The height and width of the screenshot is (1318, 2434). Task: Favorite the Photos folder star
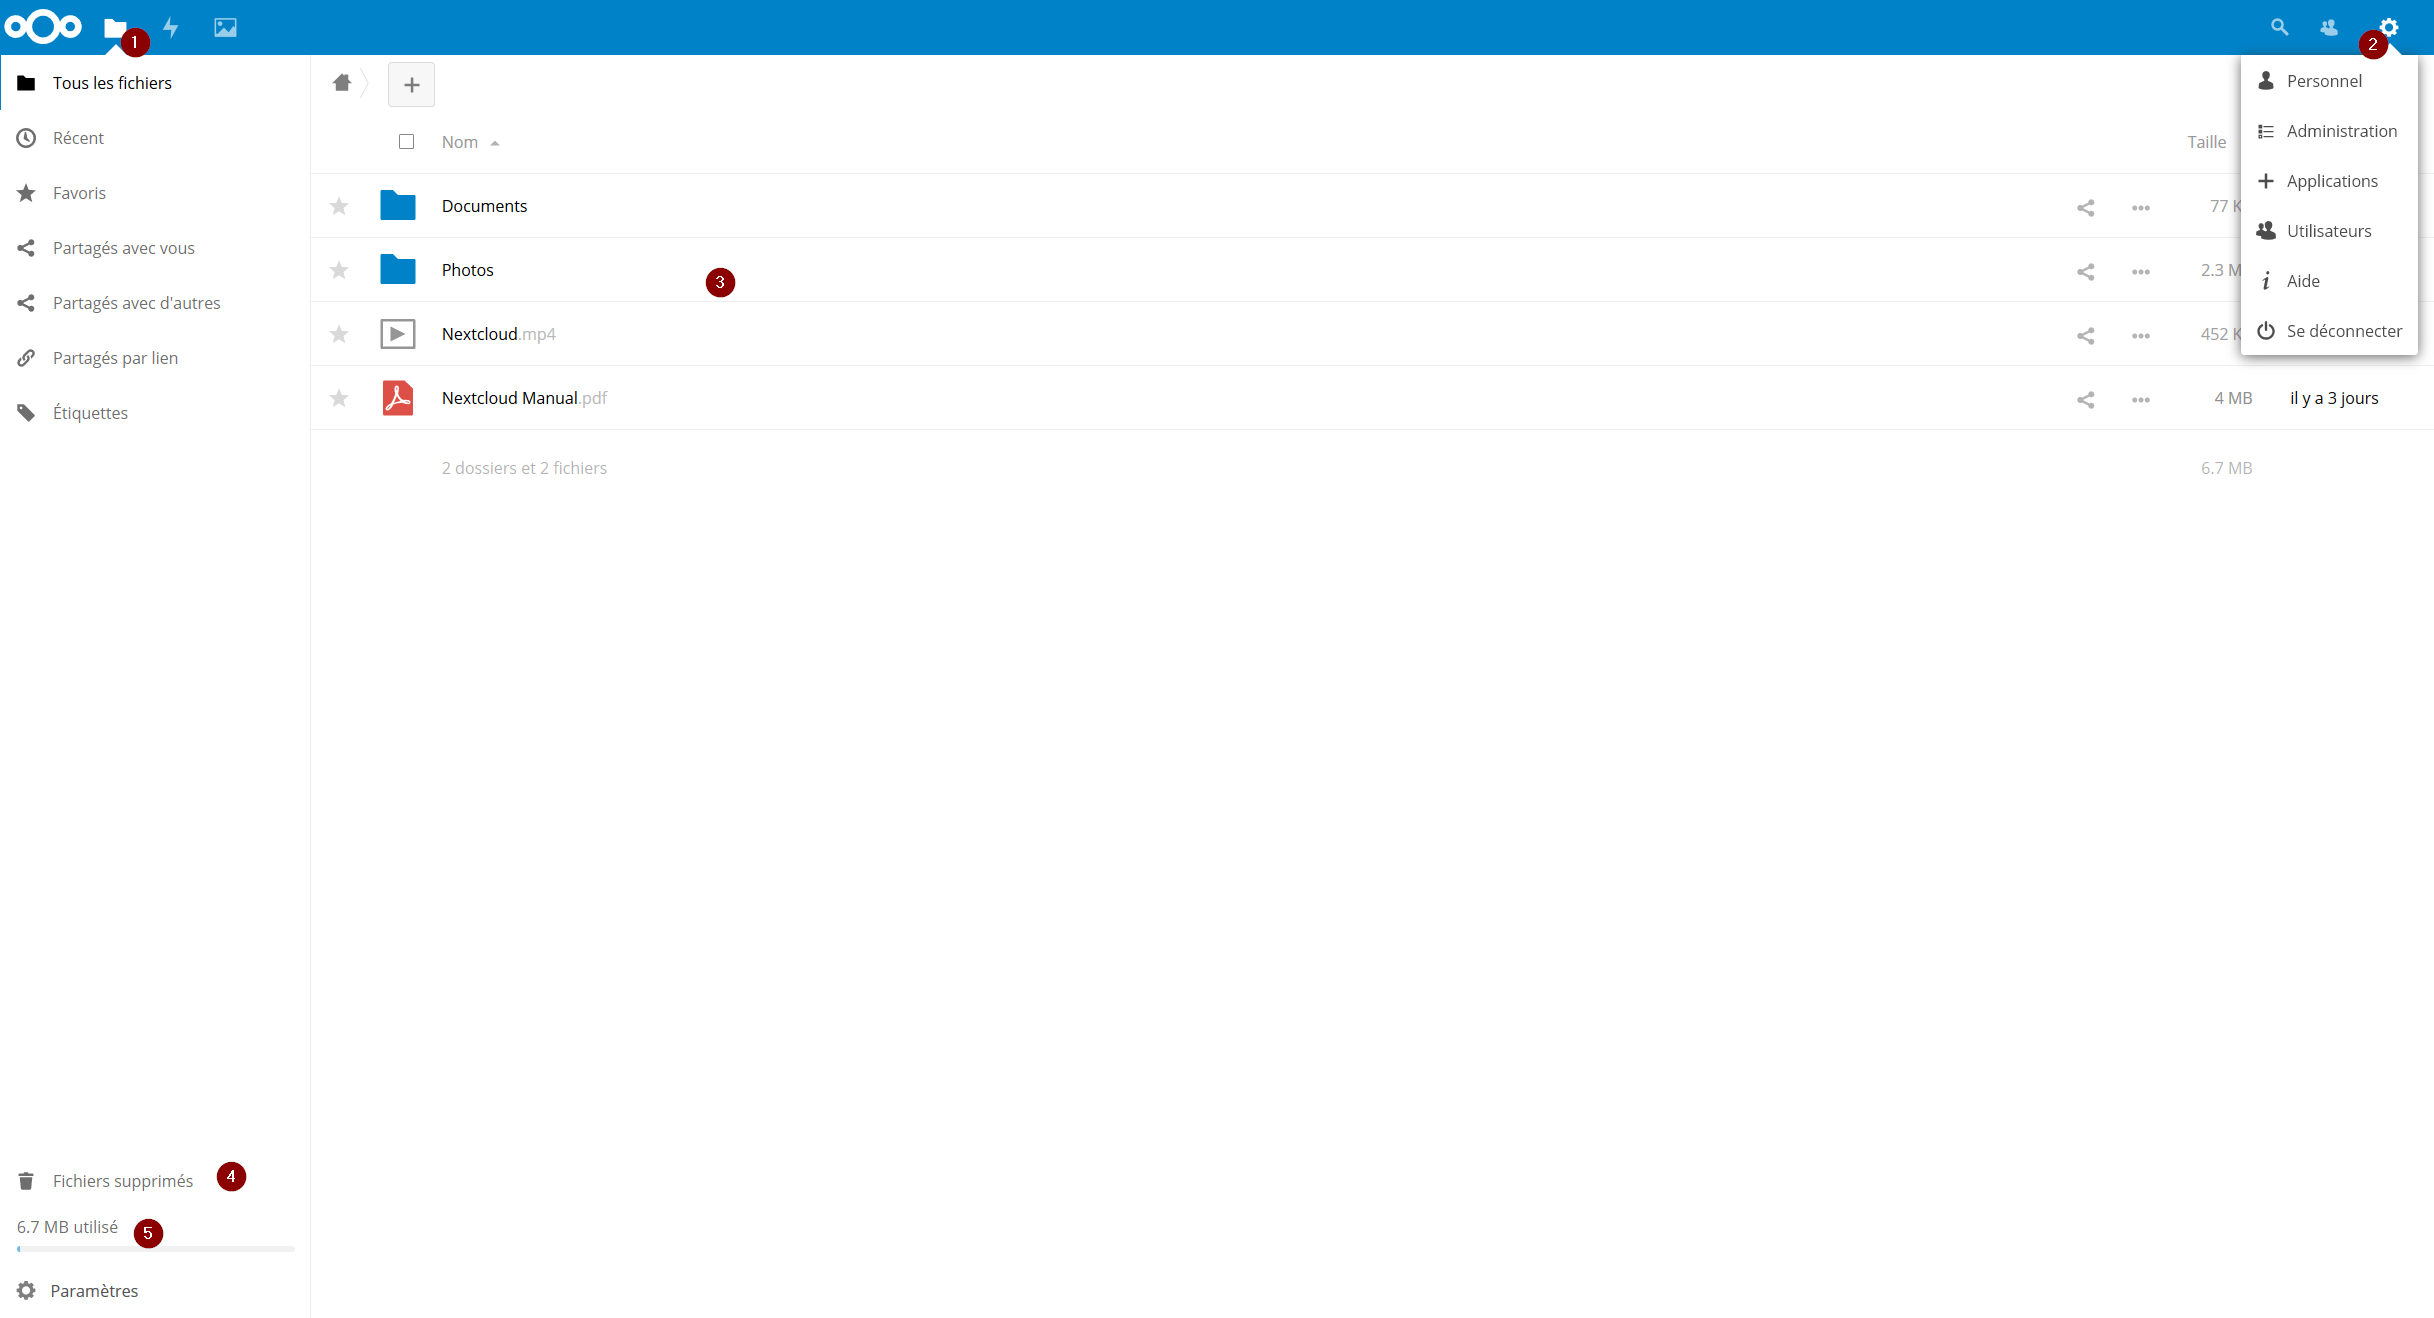point(339,270)
